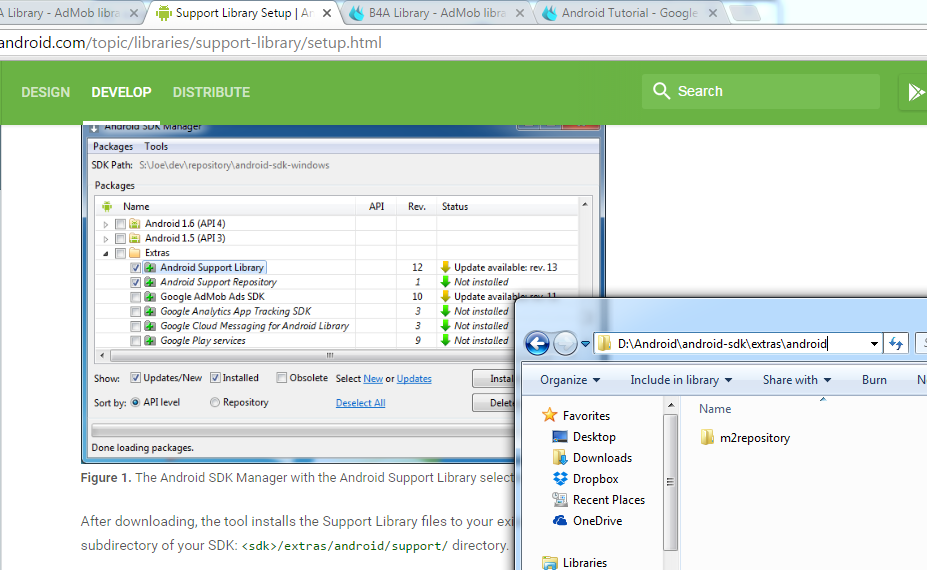927x570 pixels.
Task: Uncheck the Android Support Repository checkbox
Action: 135,282
